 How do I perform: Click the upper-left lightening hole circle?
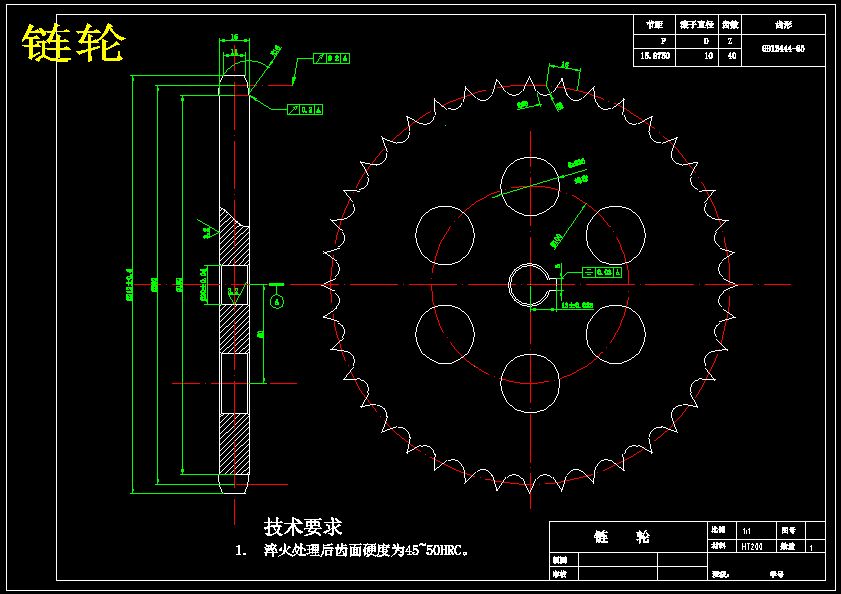445,235
